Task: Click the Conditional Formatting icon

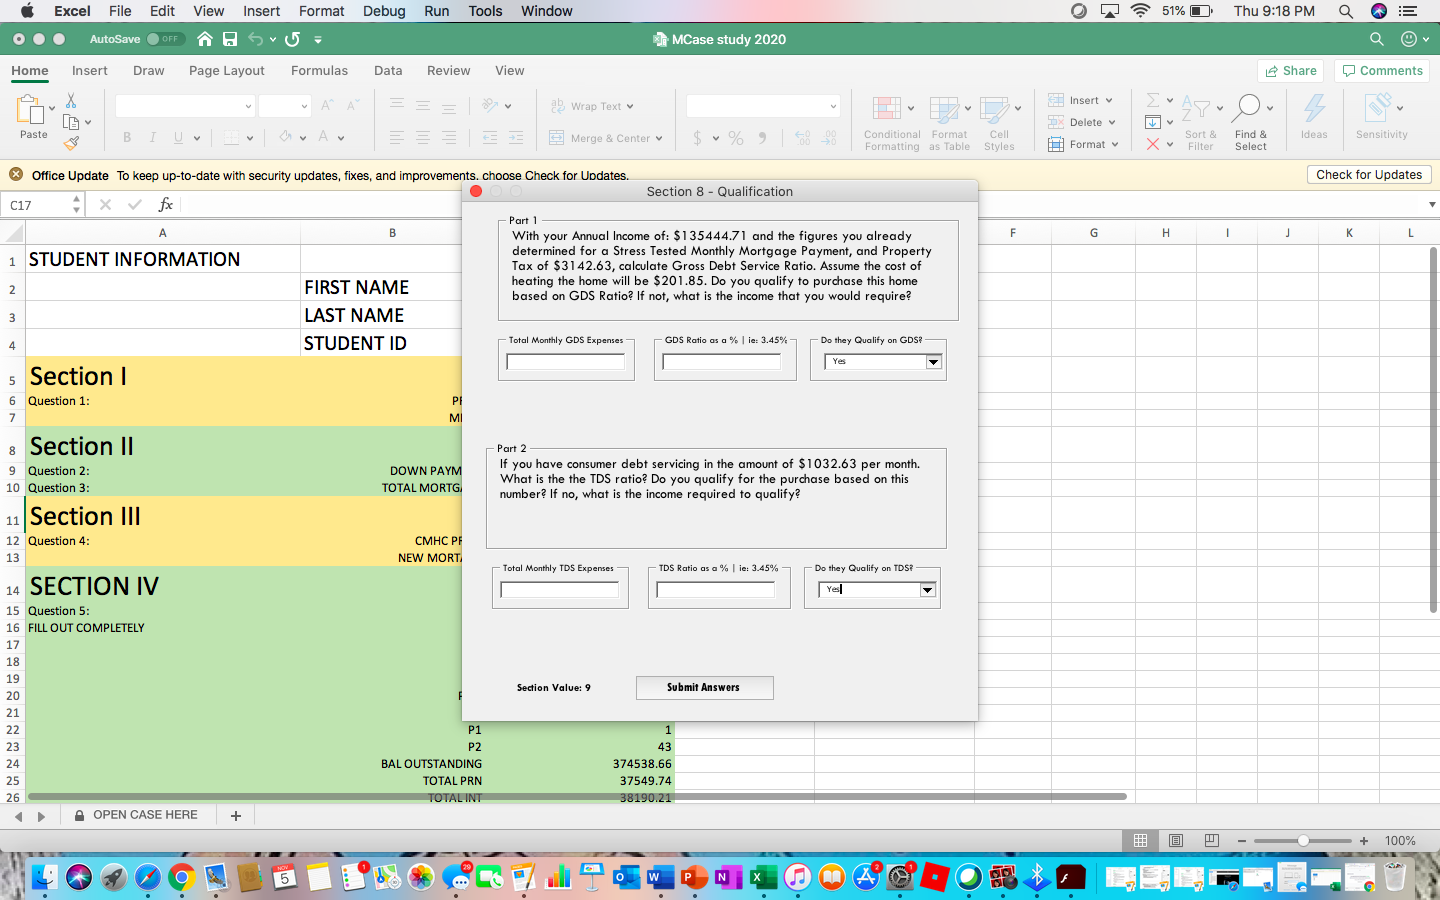Action: point(887,109)
